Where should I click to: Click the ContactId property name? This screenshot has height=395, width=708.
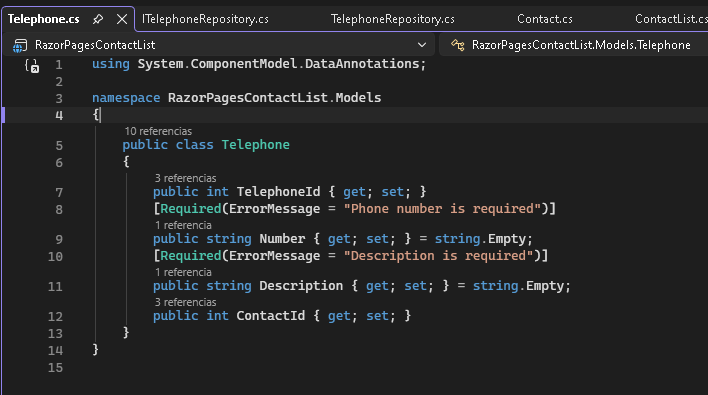pos(270,315)
